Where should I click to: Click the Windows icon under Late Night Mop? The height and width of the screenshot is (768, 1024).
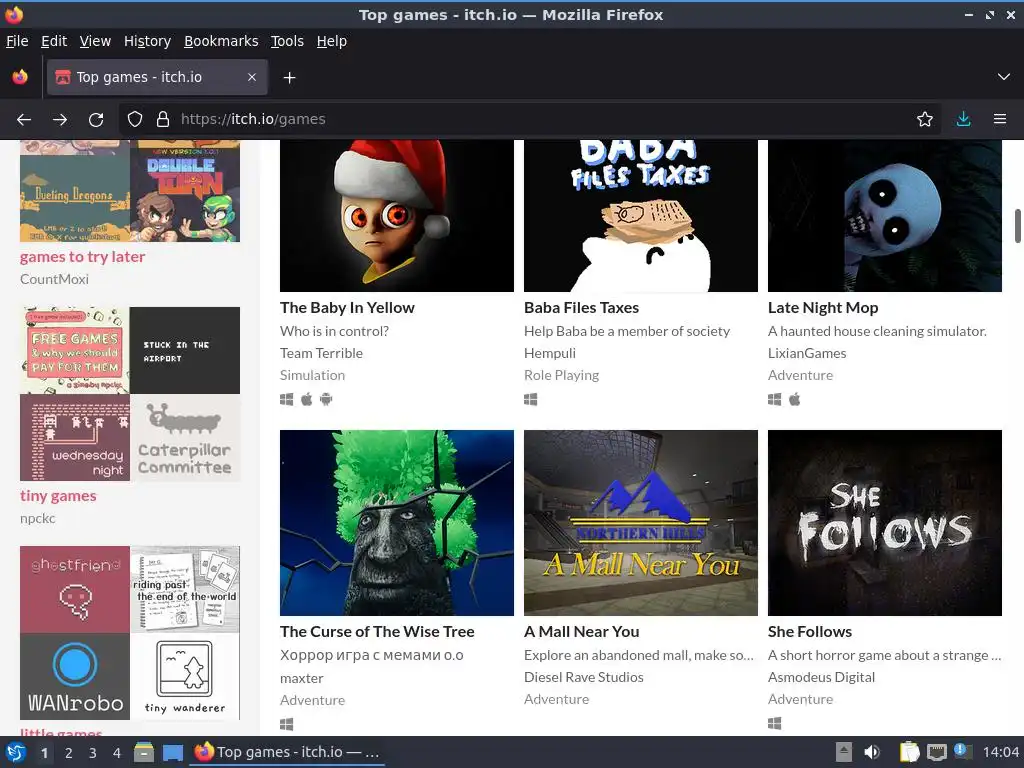(x=775, y=399)
